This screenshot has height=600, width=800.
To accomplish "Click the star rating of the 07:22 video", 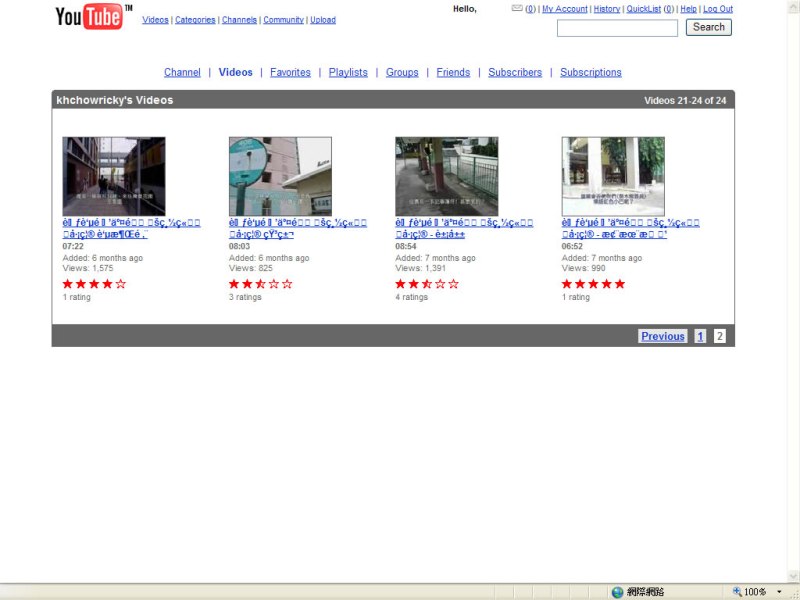I will (94, 284).
